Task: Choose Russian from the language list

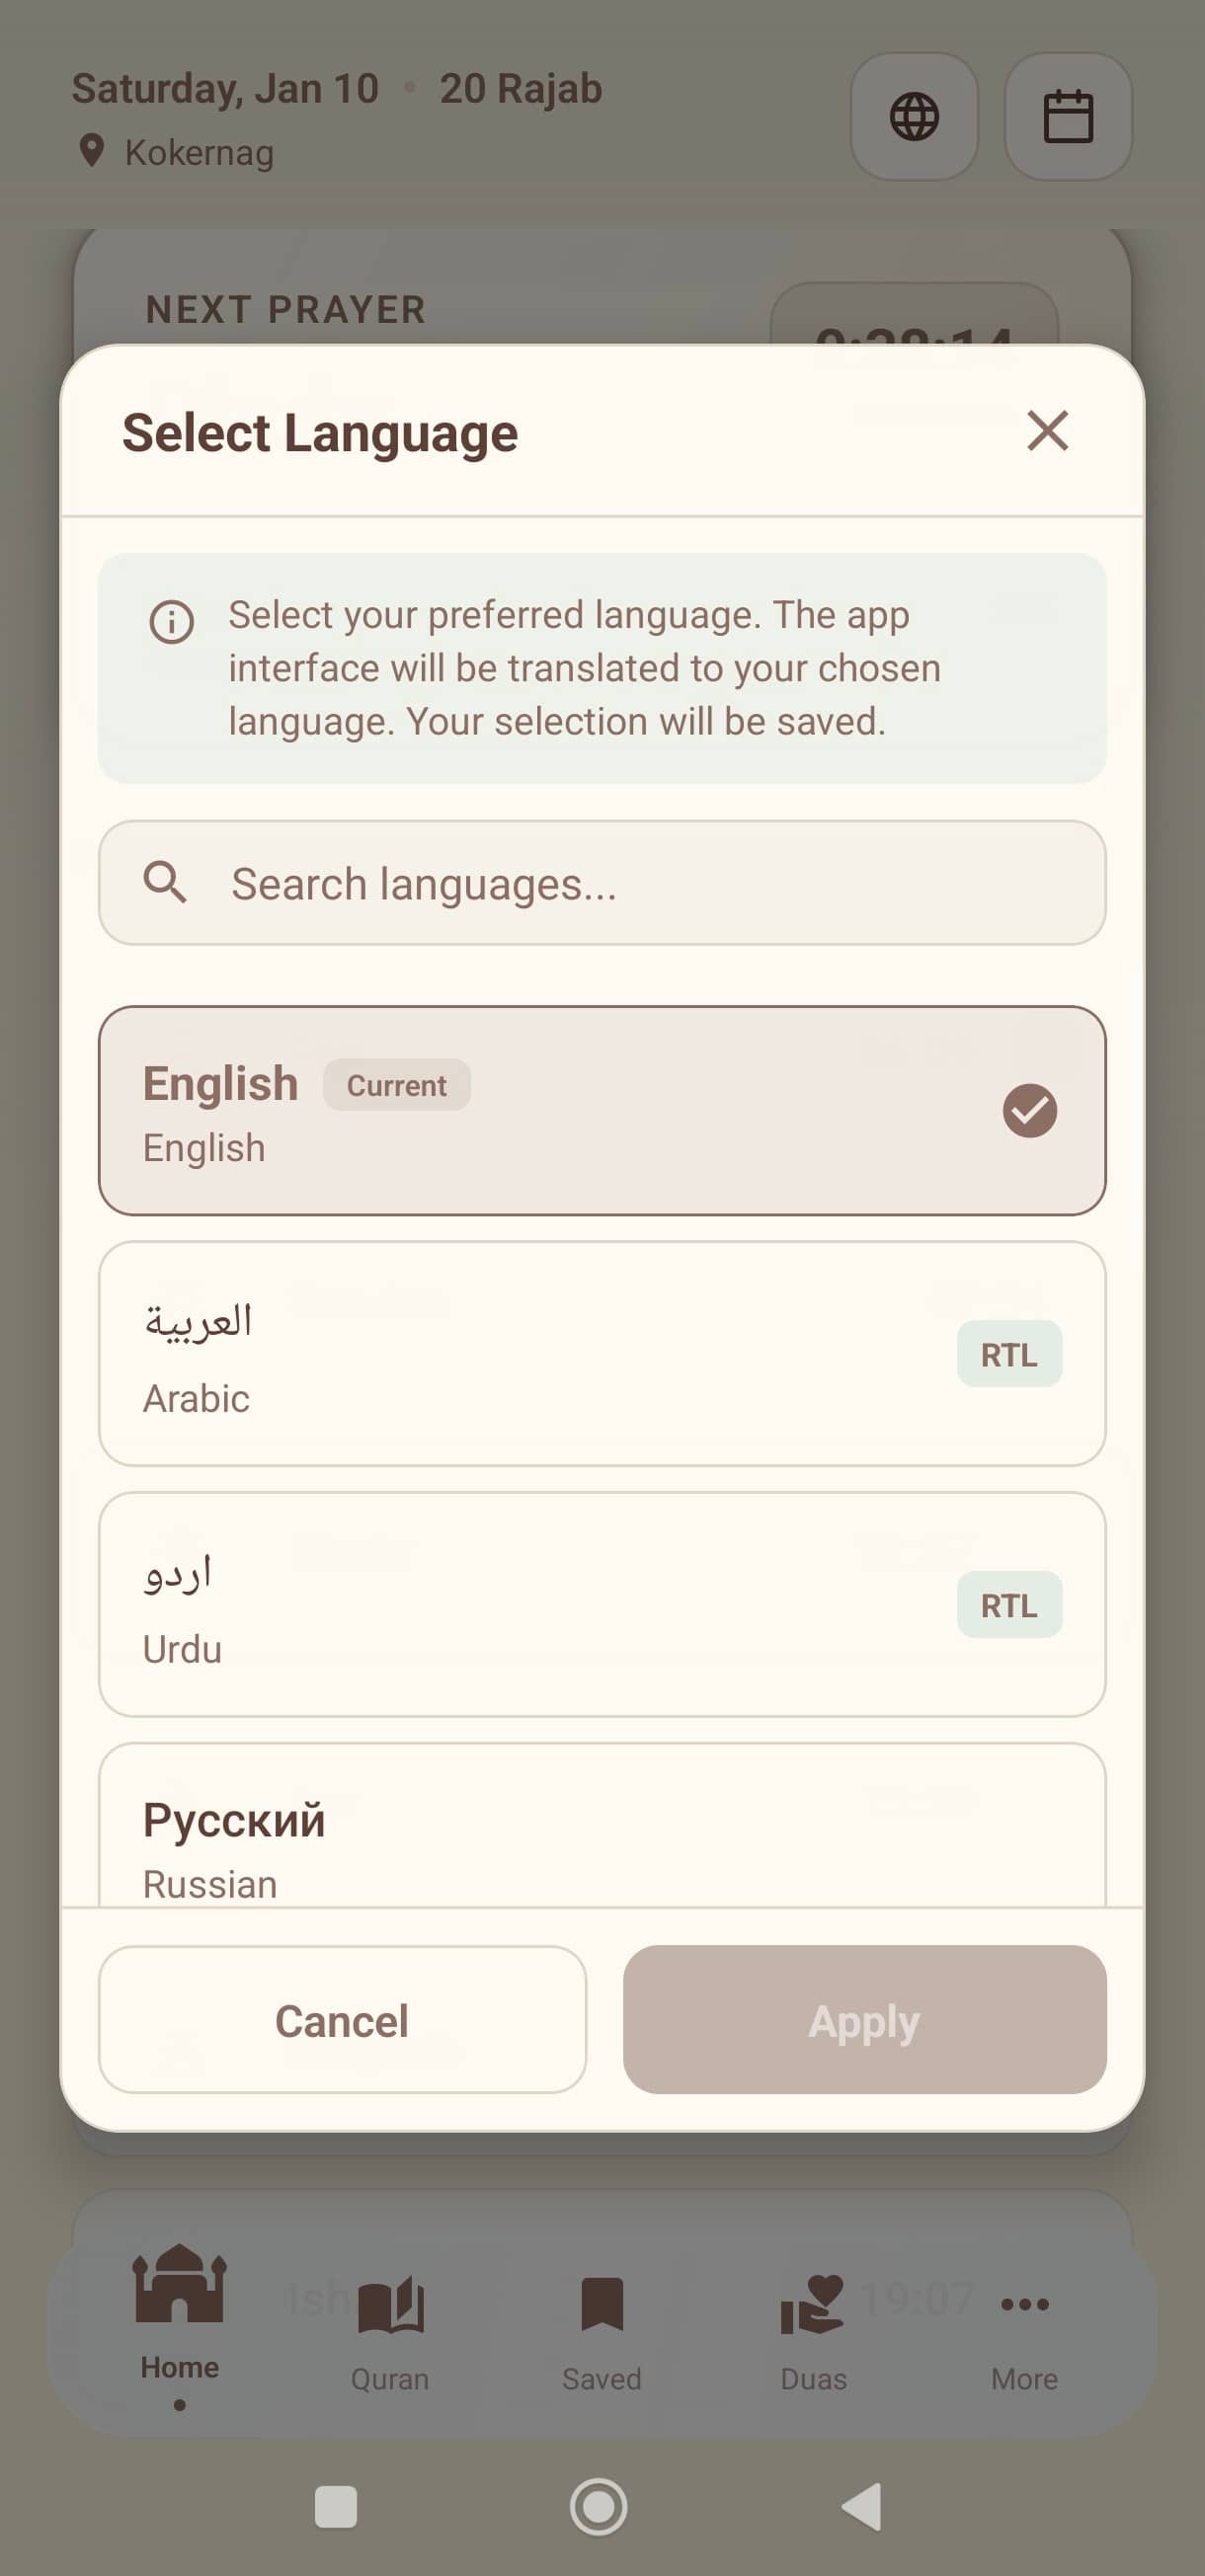Action: pos(602,1845)
